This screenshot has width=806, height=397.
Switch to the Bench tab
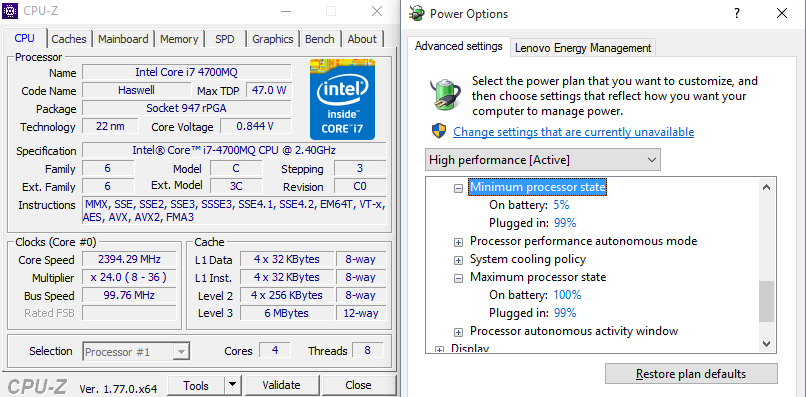[x=320, y=39]
